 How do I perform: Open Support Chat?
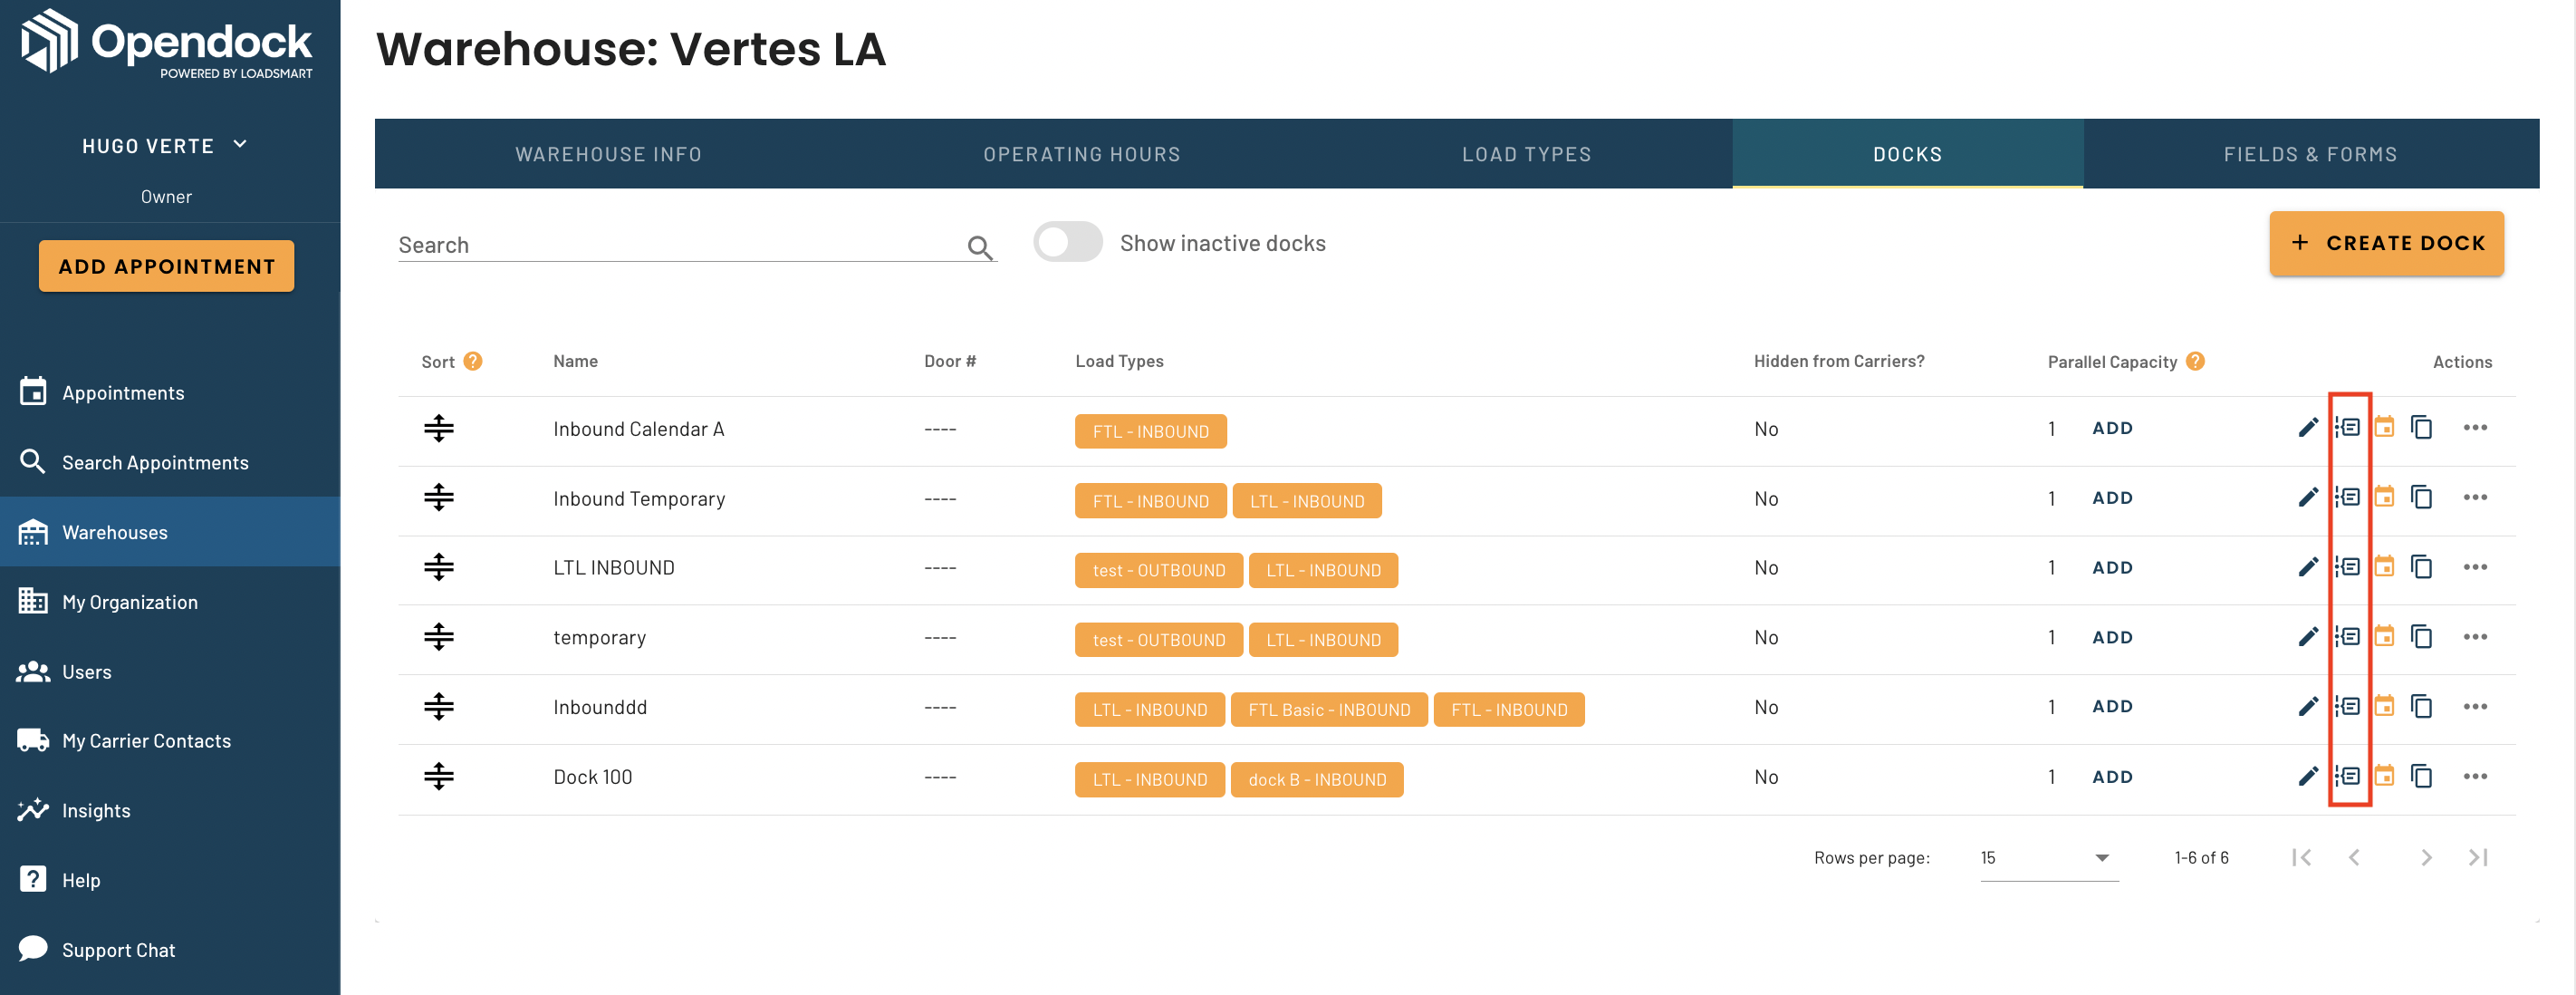170,950
